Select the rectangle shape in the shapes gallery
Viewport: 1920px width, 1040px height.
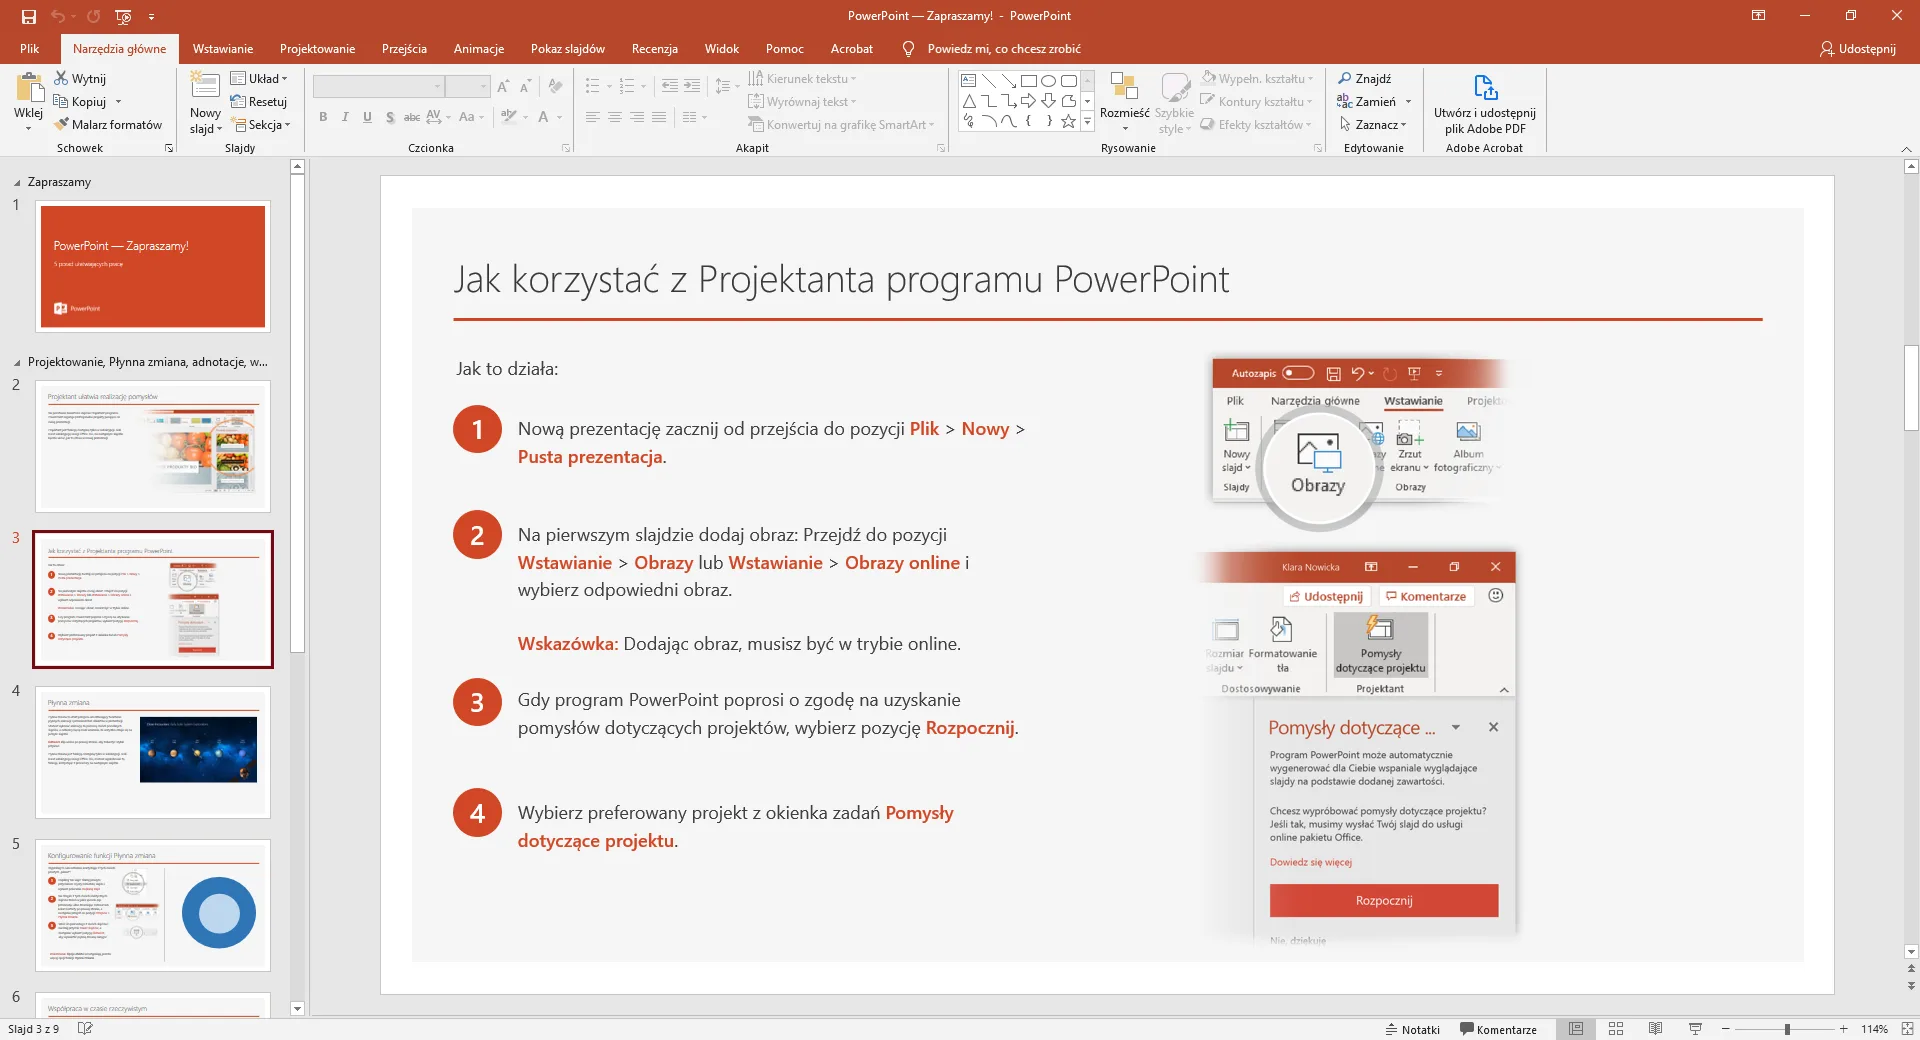pyautogui.click(x=1028, y=81)
